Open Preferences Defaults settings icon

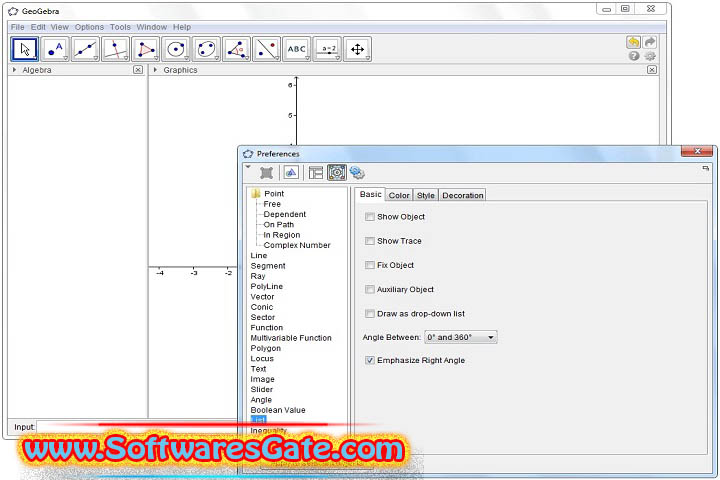click(x=337, y=173)
